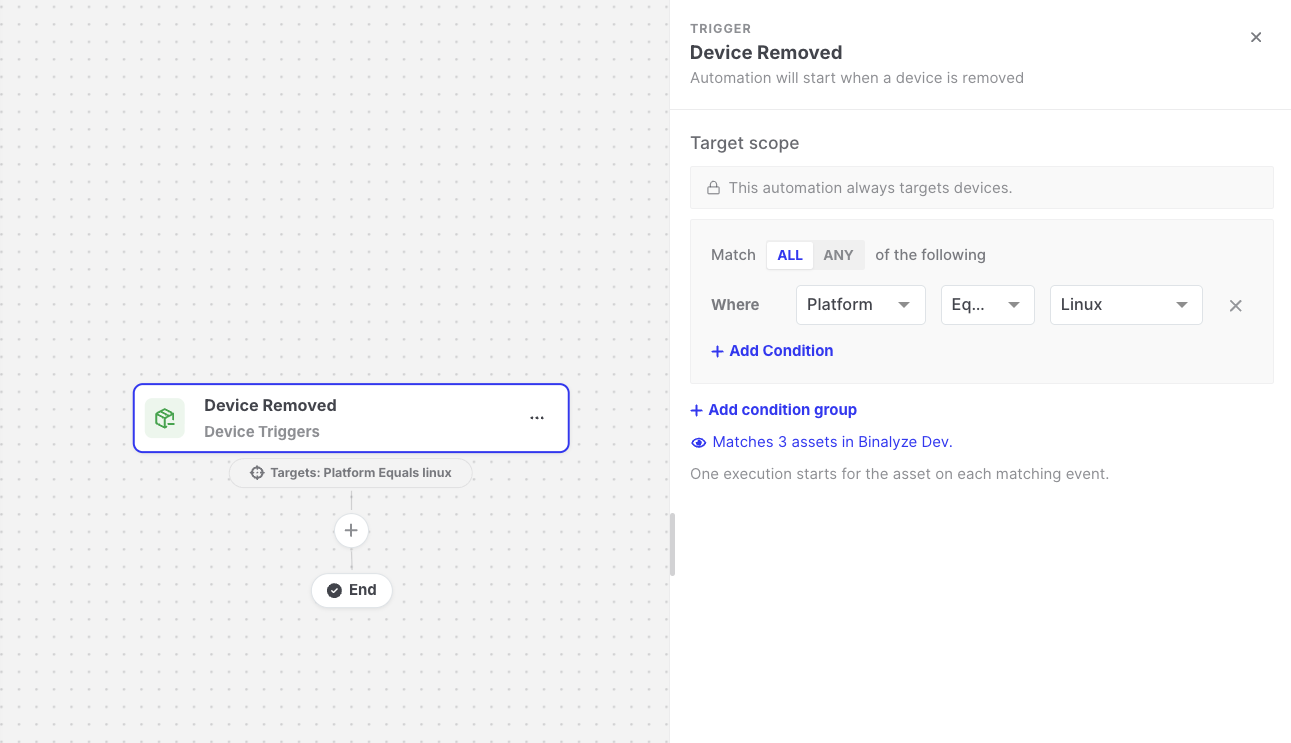Click the One execution starts description text
The width and height of the screenshot is (1291, 743).
(900, 474)
